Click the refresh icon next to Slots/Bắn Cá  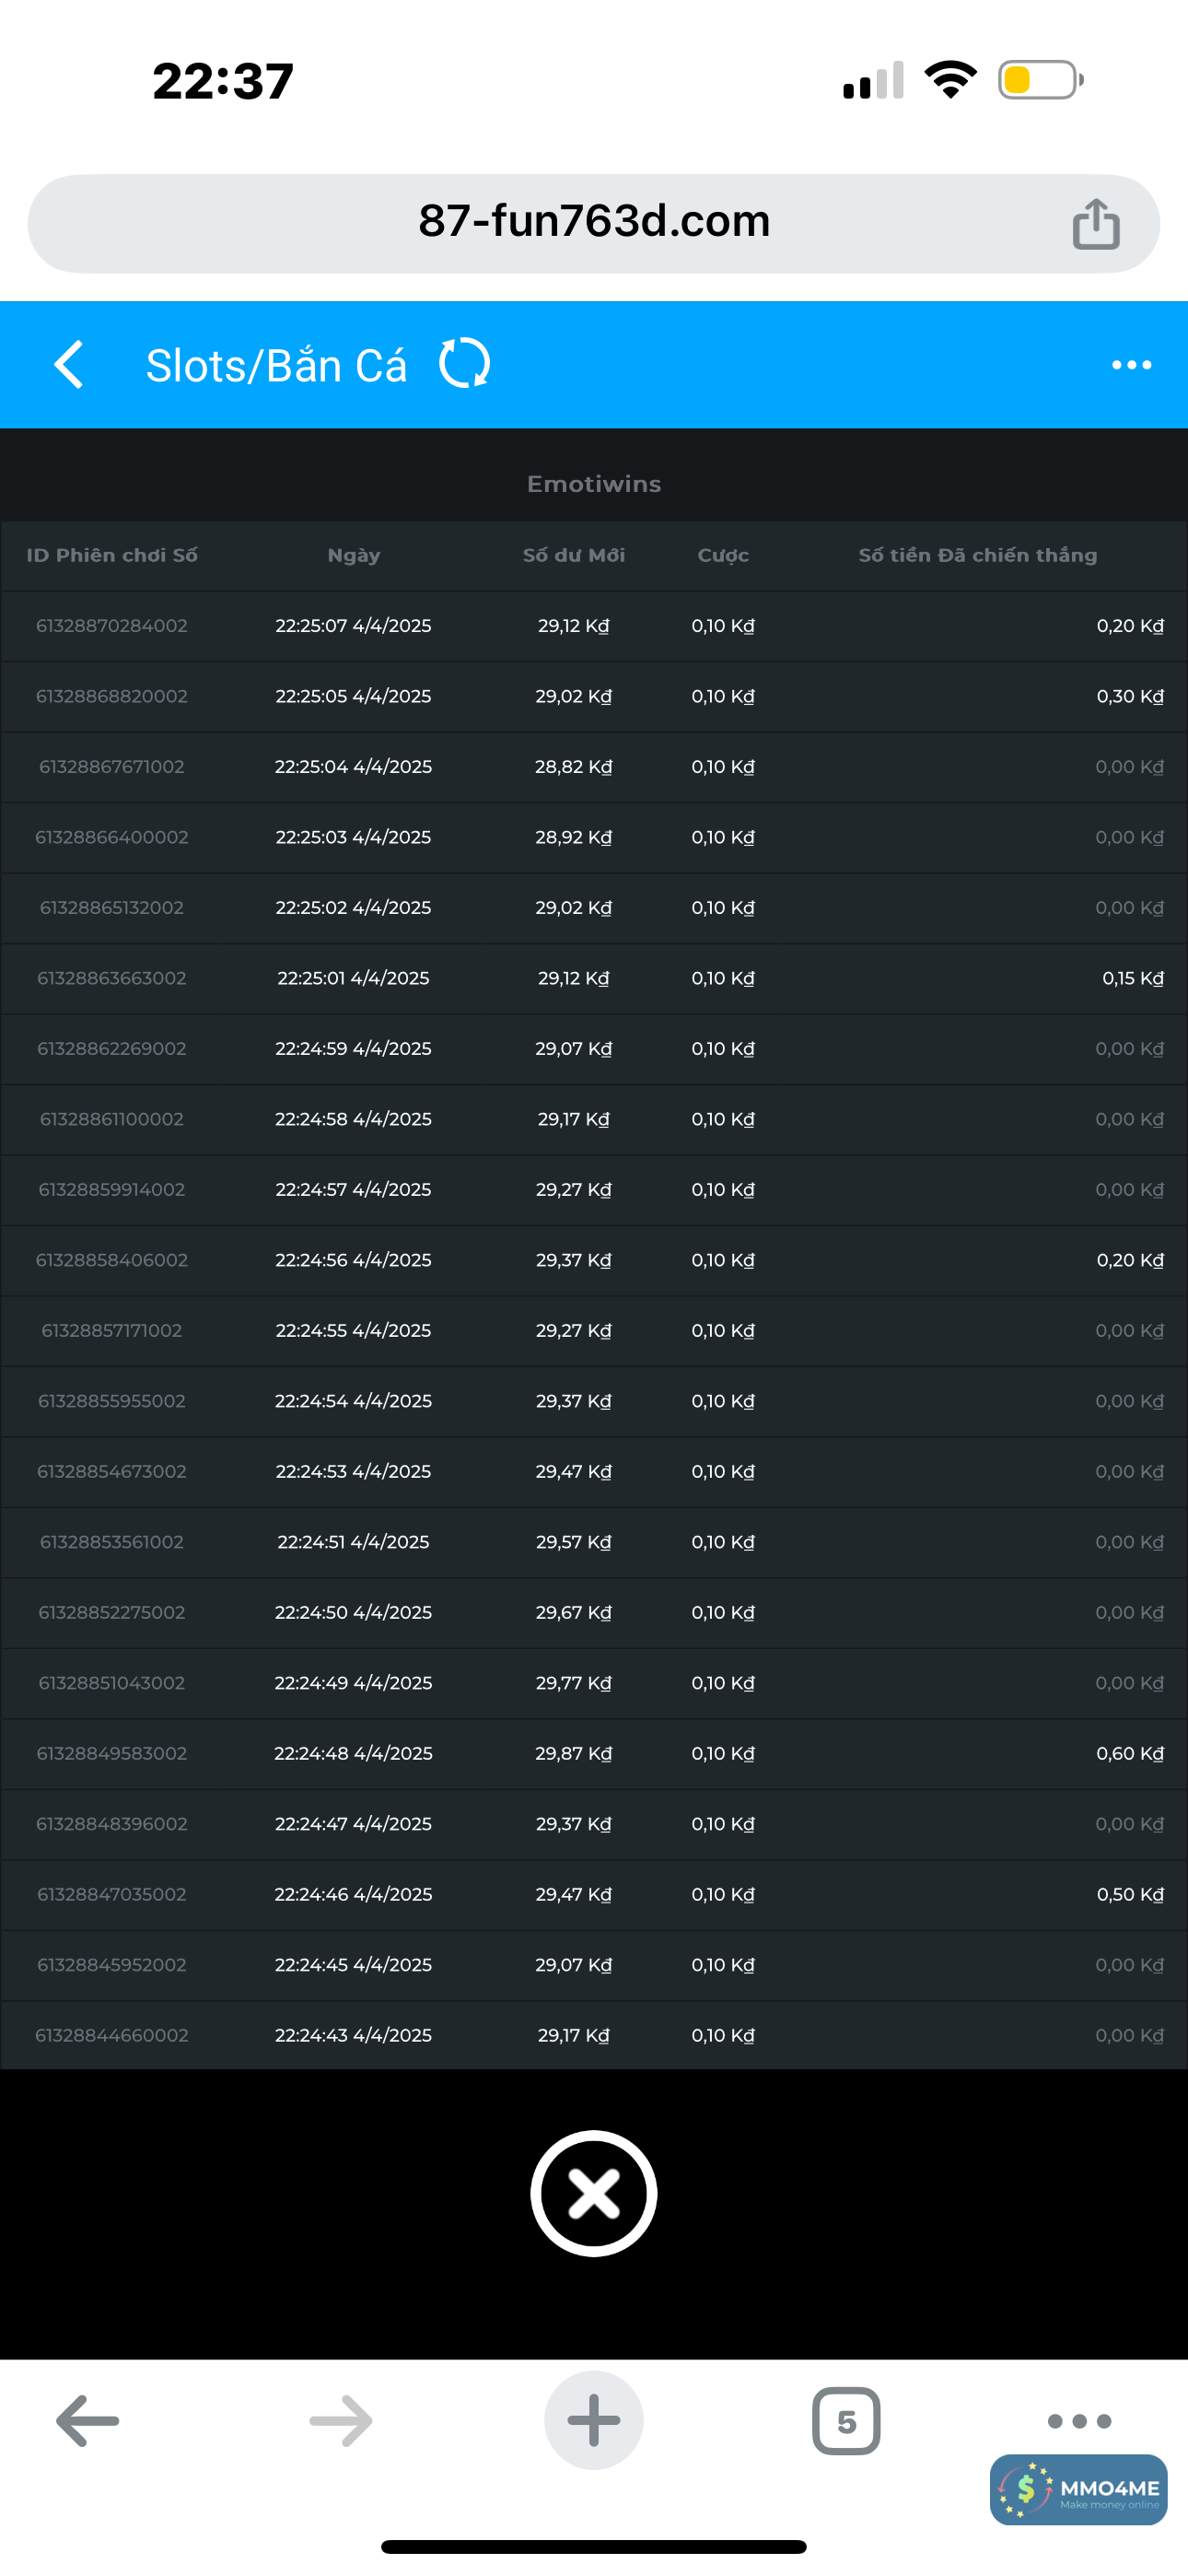point(464,363)
